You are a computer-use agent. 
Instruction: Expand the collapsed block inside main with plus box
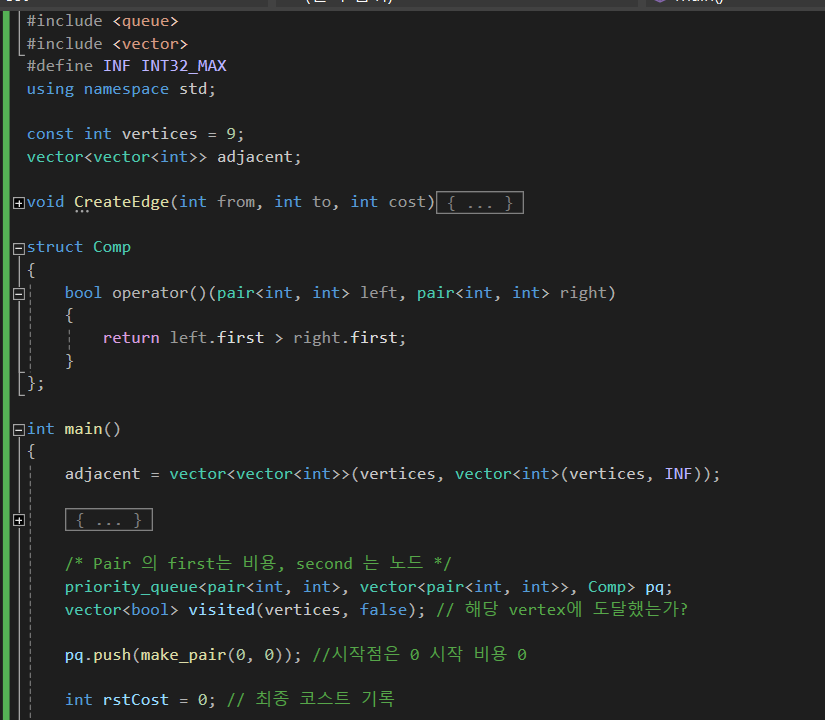(18, 521)
